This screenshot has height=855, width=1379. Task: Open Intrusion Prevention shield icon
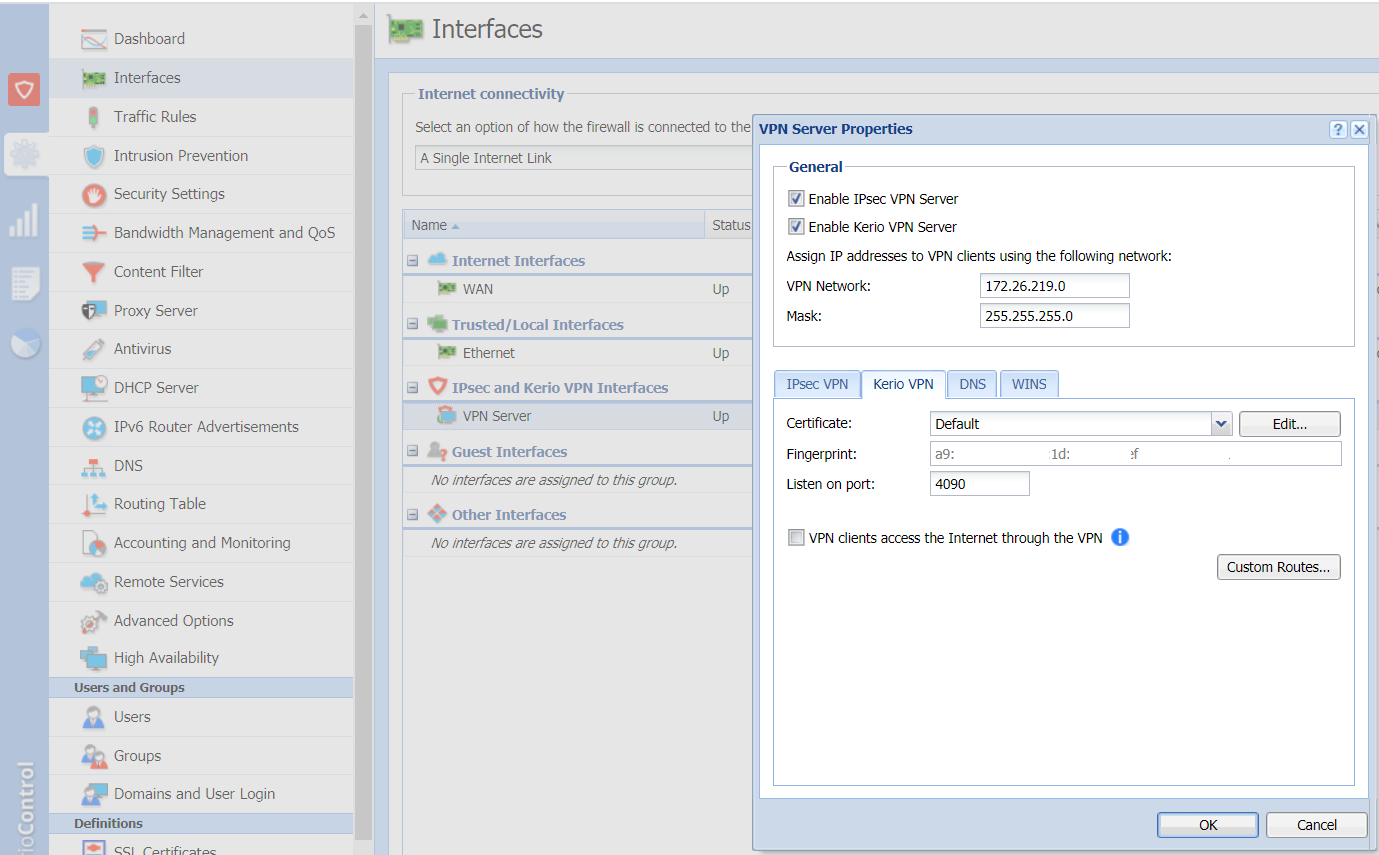point(94,156)
